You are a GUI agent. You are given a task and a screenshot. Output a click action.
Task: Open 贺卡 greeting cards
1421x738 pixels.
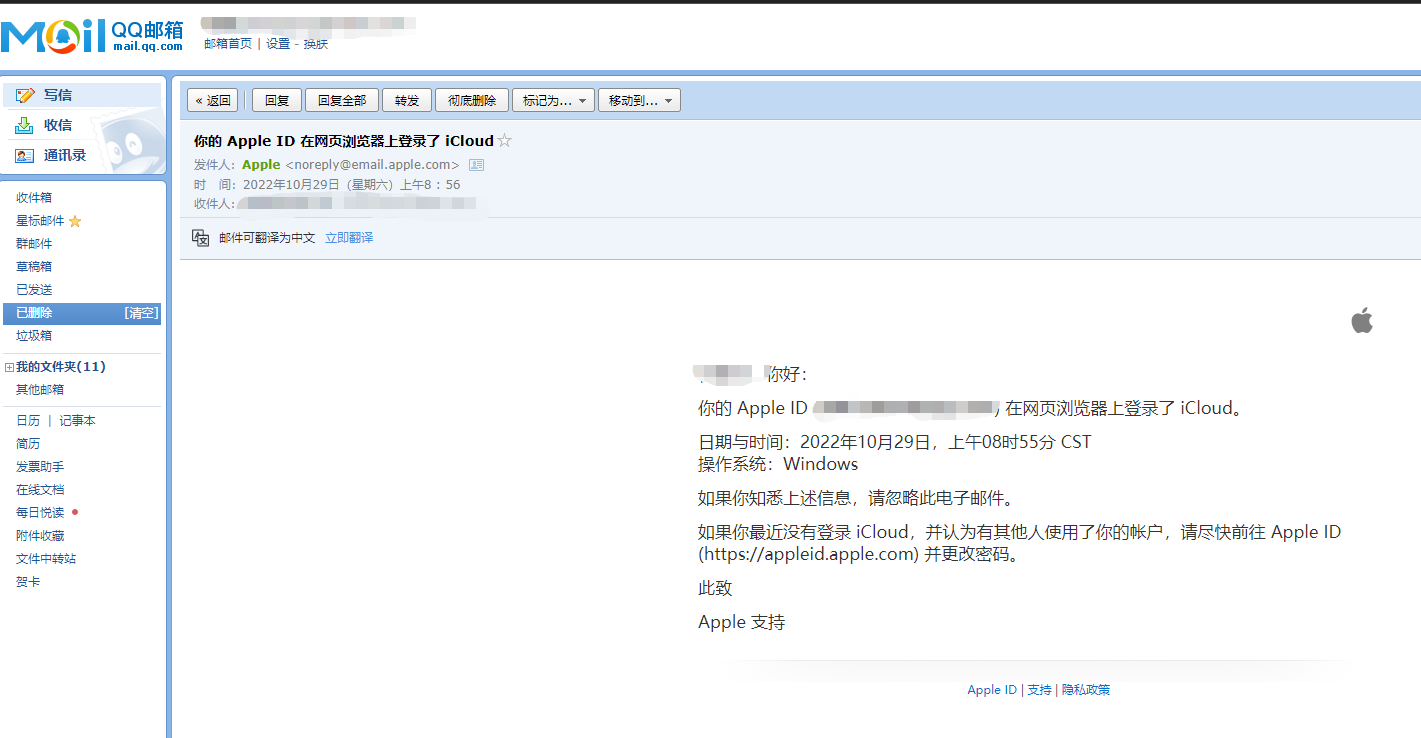[x=28, y=582]
